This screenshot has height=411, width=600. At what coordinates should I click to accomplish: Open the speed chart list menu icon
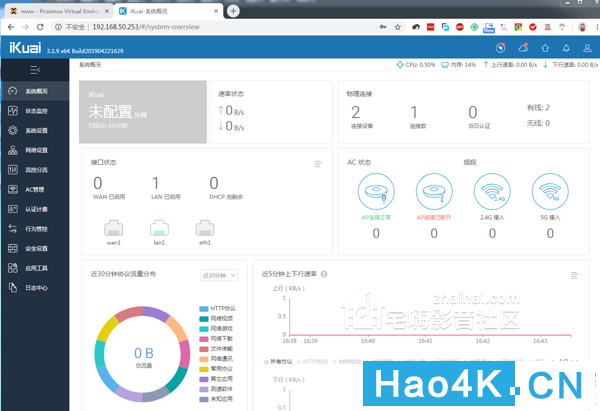coord(575,275)
